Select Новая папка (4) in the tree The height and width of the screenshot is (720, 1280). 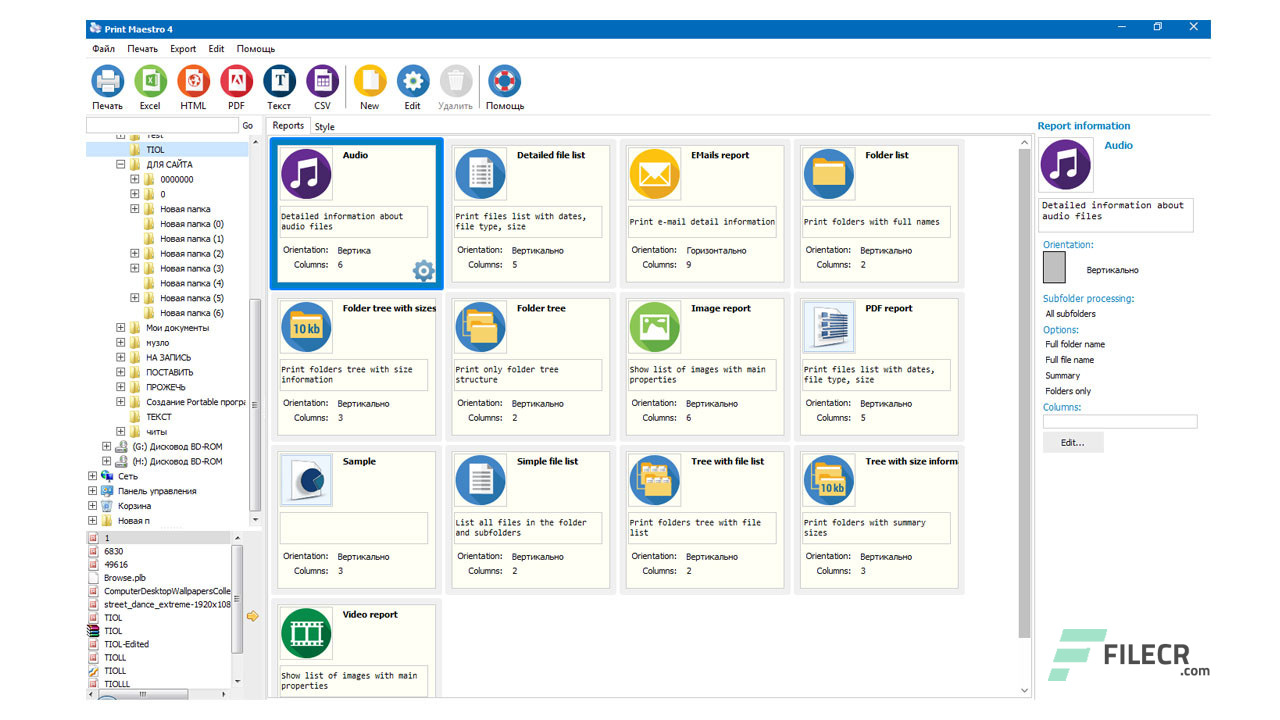pos(192,283)
